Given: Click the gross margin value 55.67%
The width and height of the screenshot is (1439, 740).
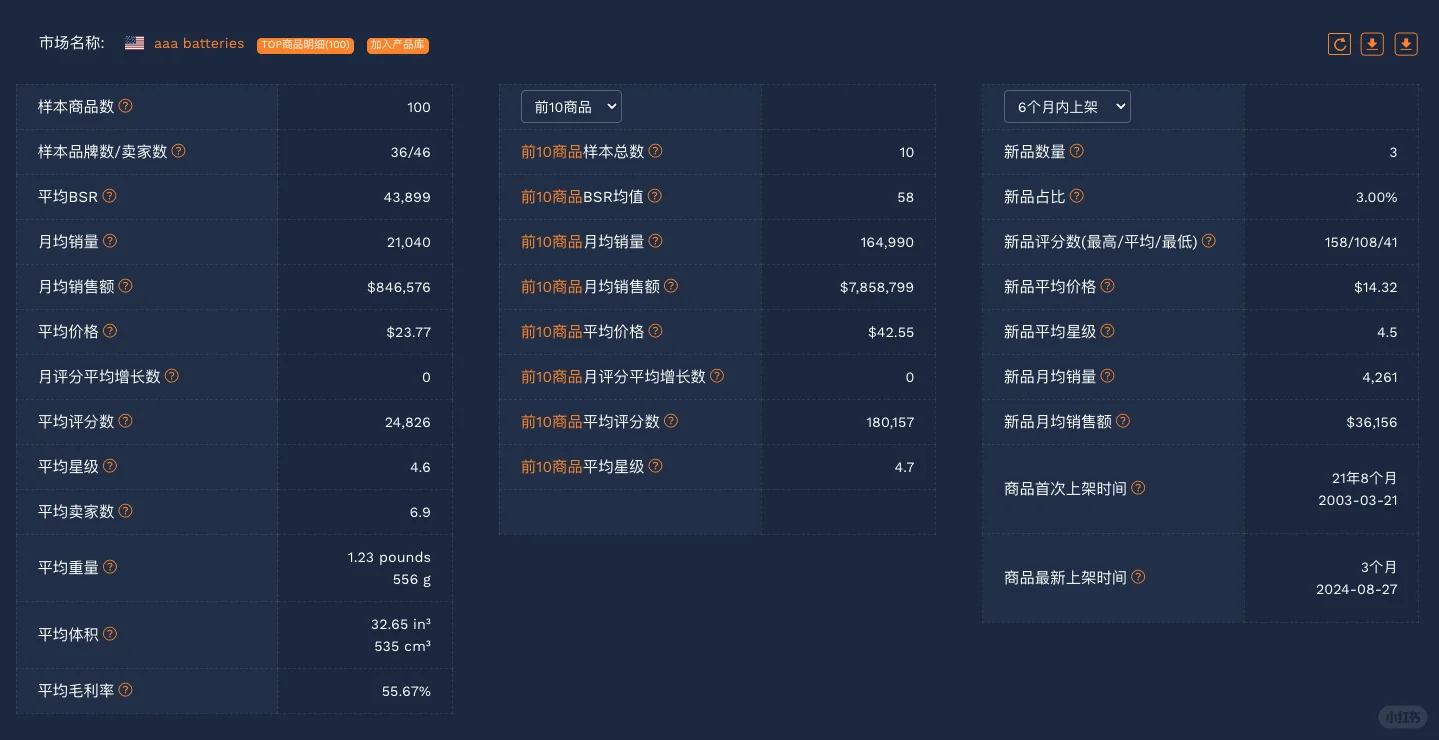Looking at the screenshot, I should 406,691.
